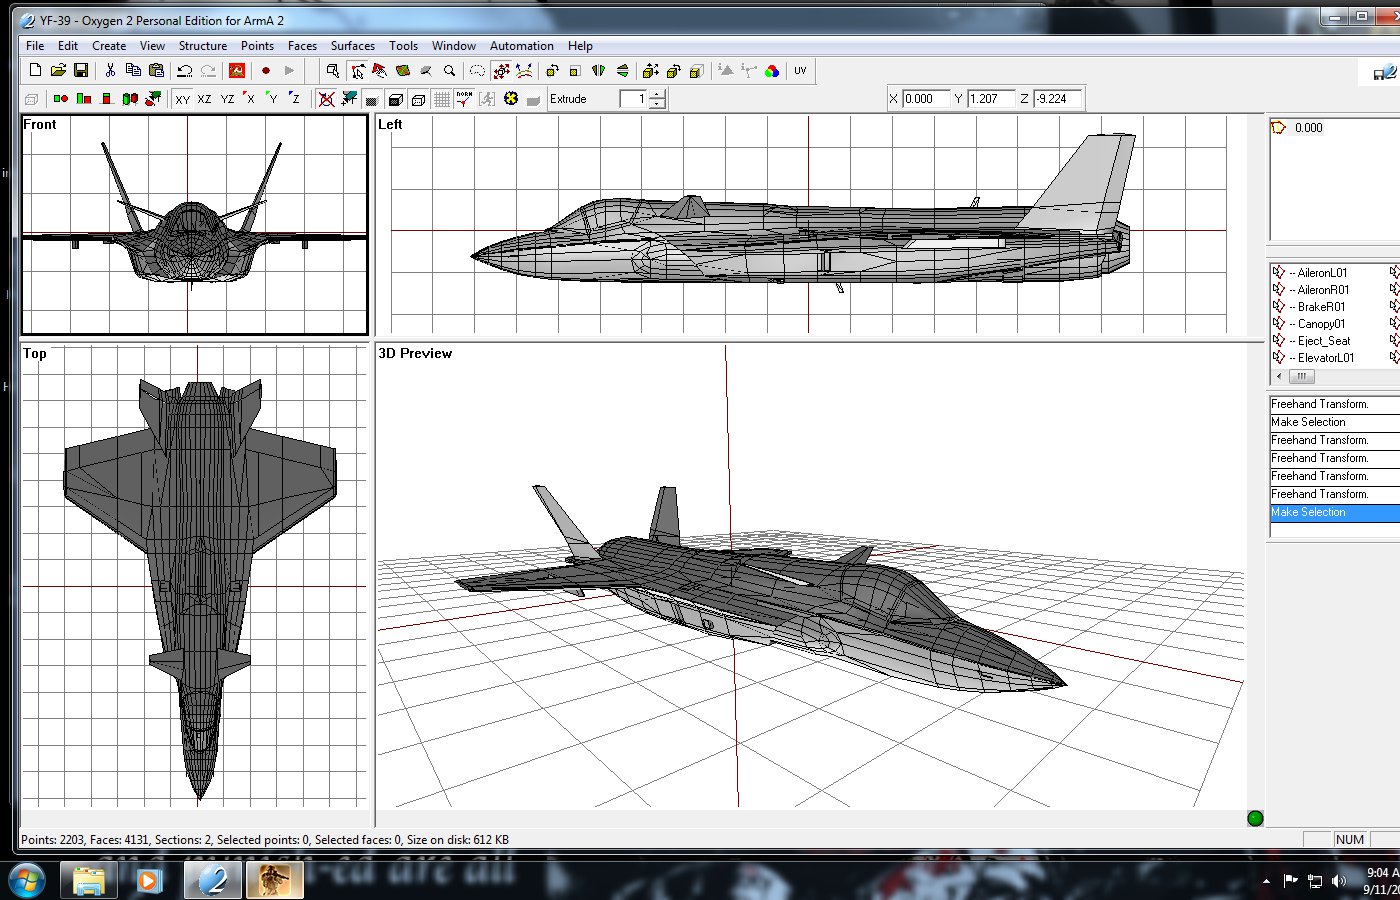
Task: Open the Automation menu
Action: [522, 46]
